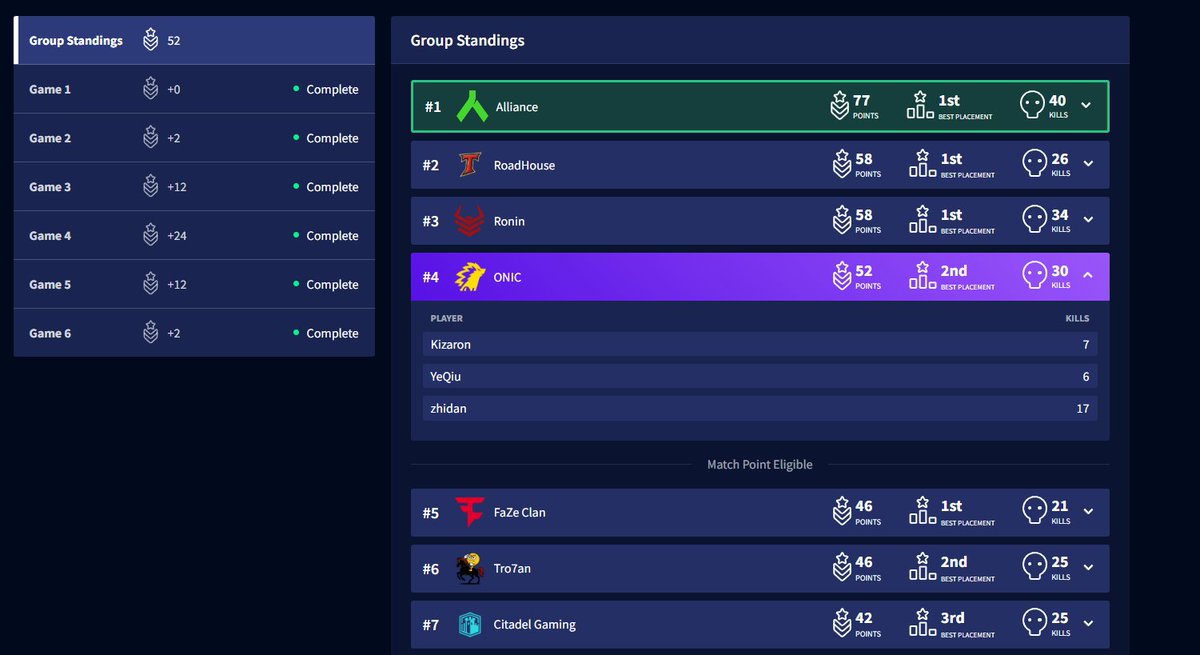
Task: Click the Tro7an team name
Action: click(512, 568)
